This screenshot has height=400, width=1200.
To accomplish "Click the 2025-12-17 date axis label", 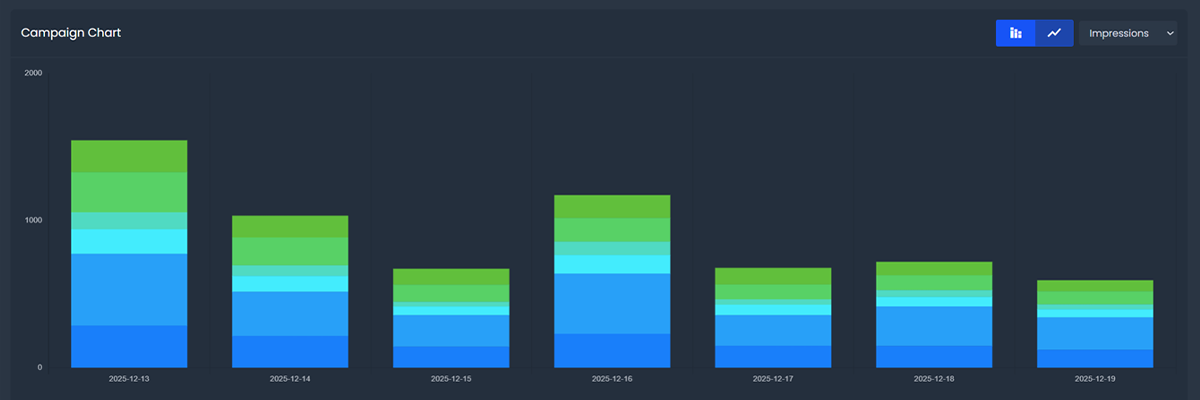I will [x=773, y=379].
